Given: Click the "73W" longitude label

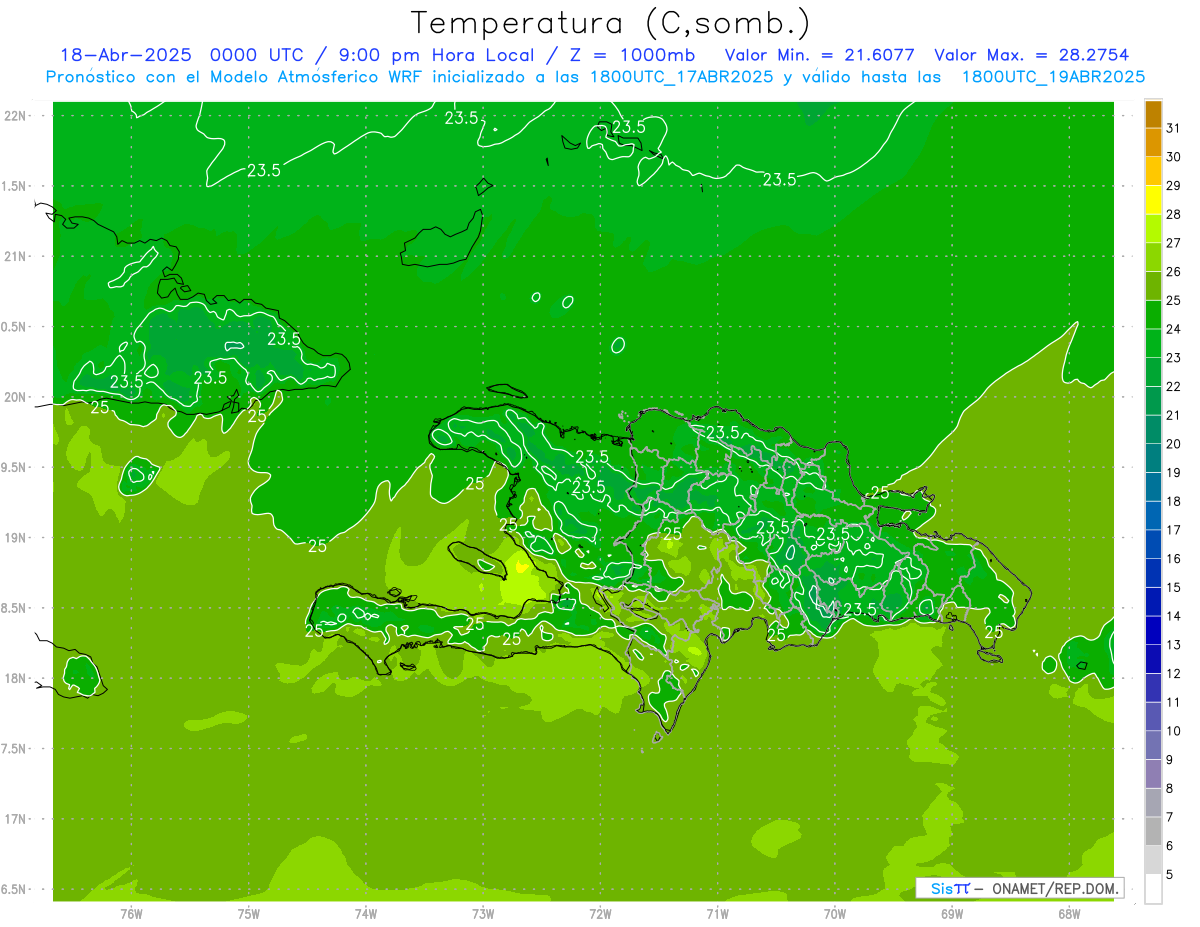Looking at the screenshot, I should (483, 913).
